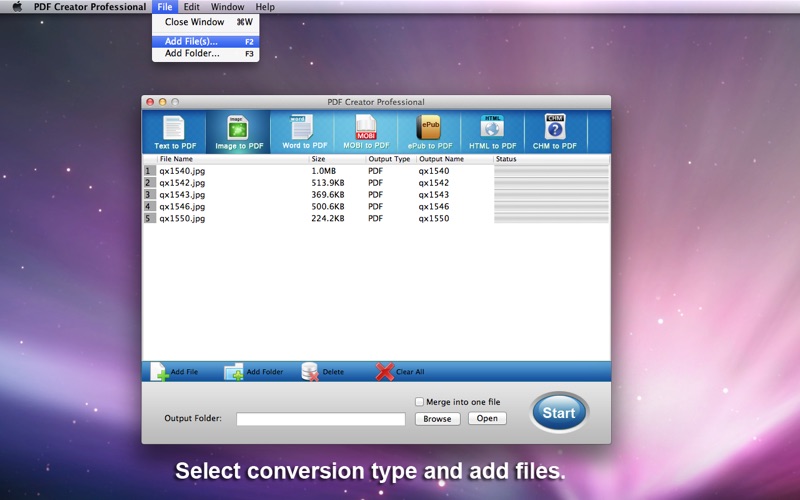Sort by File Name column header
Screen dimensions: 800x500
[x=233, y=159]
